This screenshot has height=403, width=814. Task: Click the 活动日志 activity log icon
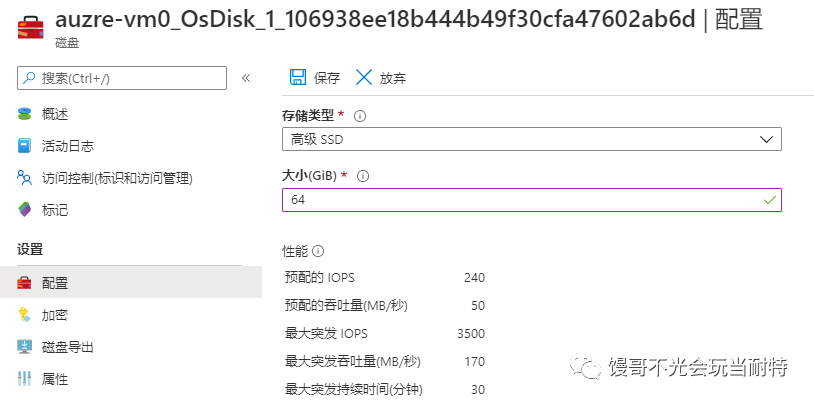(x=25, y=146)
